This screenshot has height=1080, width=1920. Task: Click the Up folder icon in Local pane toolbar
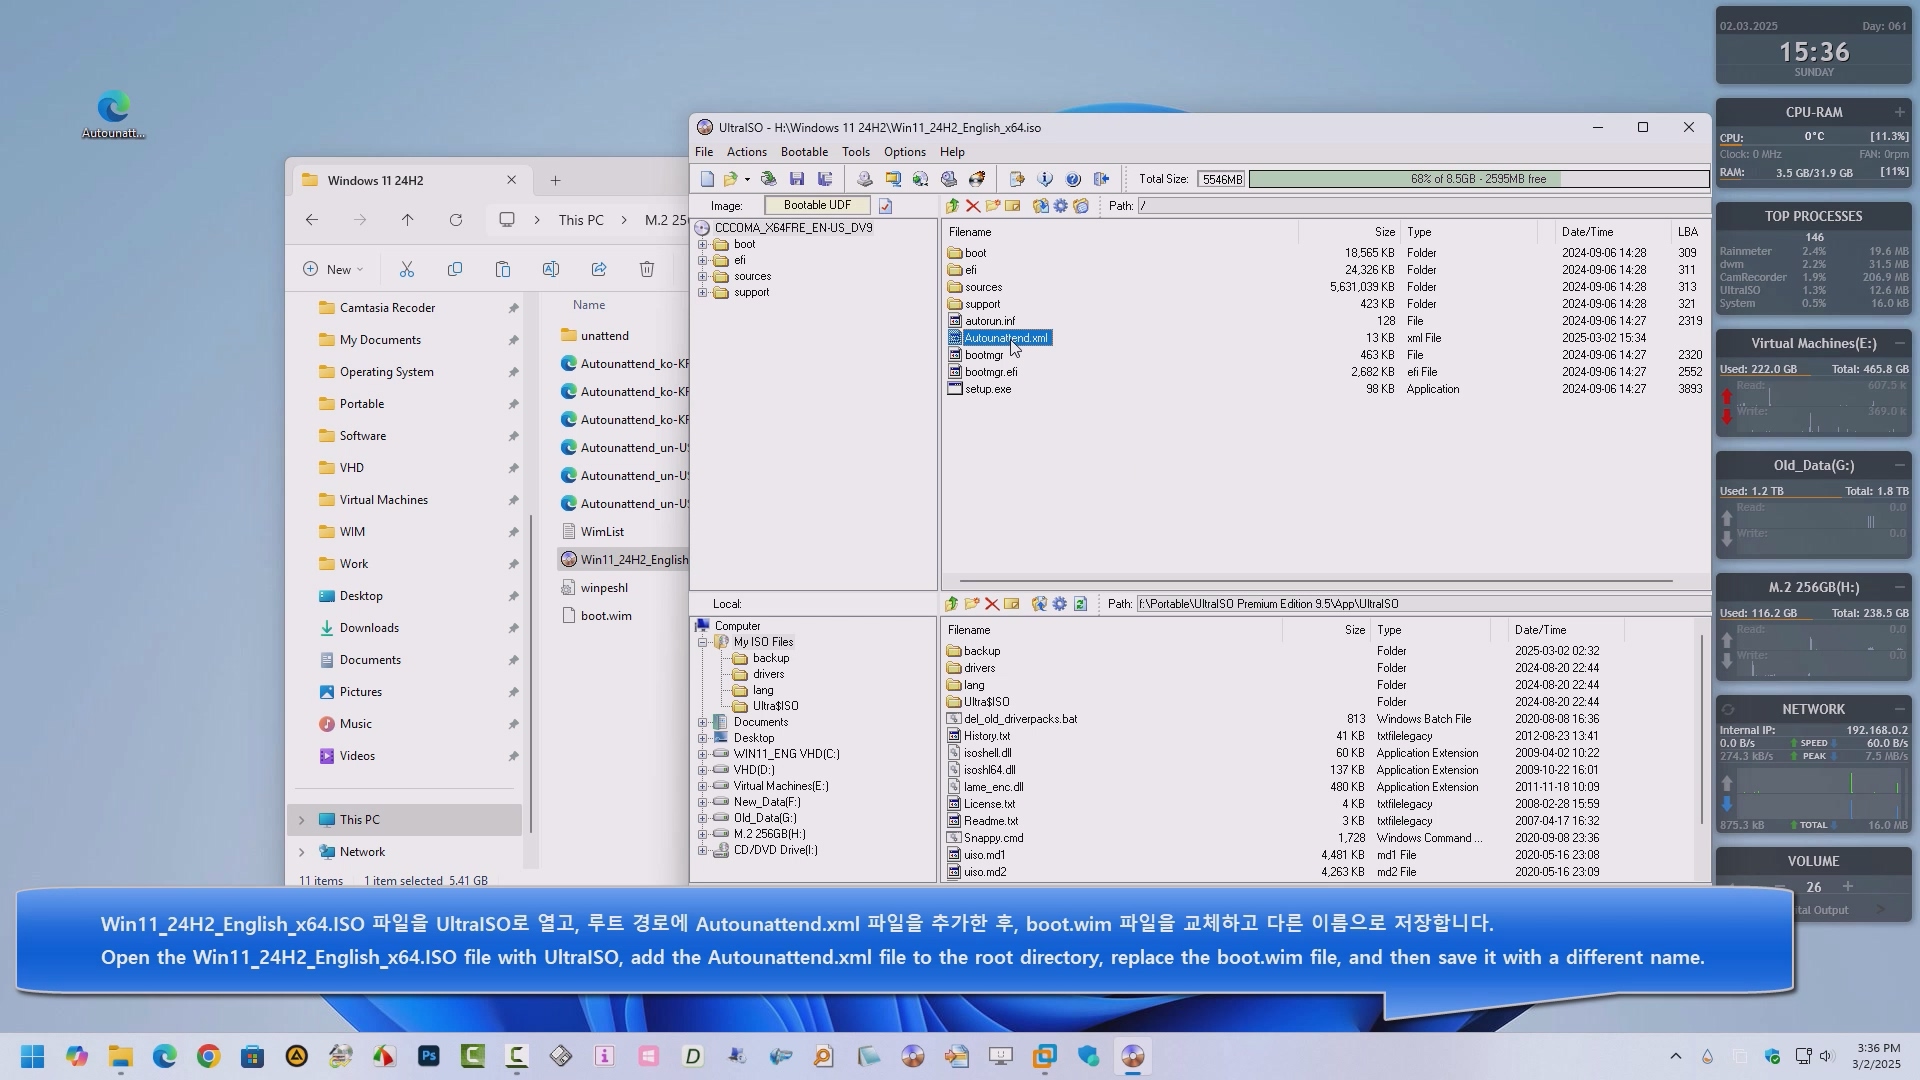pos(951,604)
